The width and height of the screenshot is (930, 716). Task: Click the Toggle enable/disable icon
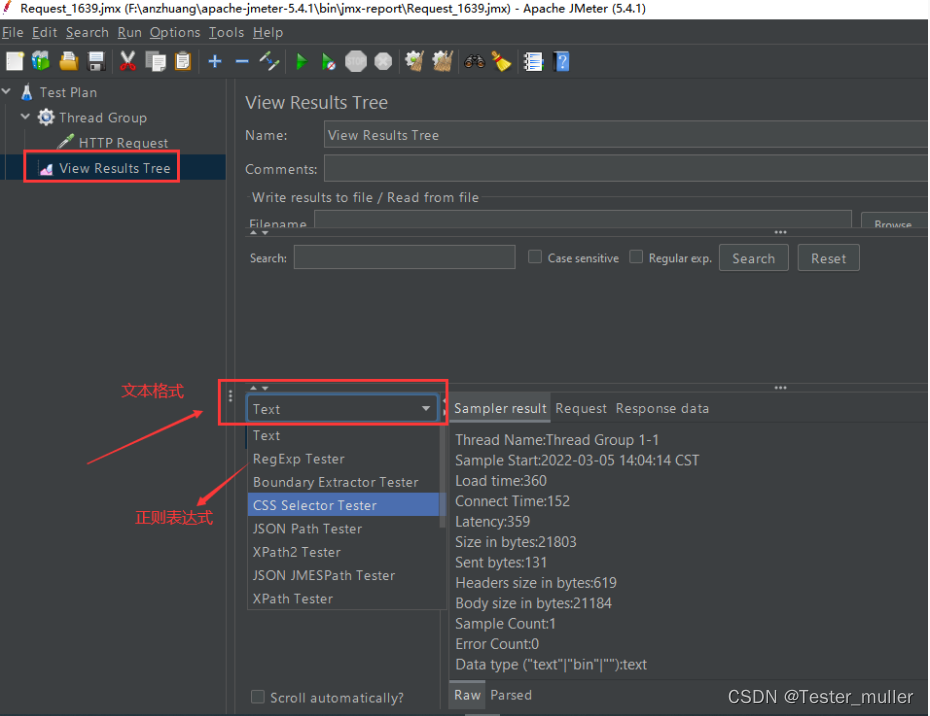269,61
